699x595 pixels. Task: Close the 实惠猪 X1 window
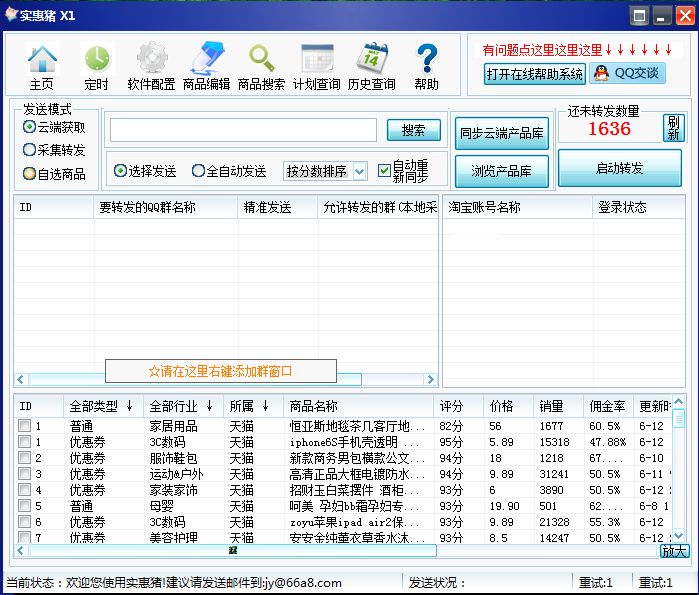[685, 16]
